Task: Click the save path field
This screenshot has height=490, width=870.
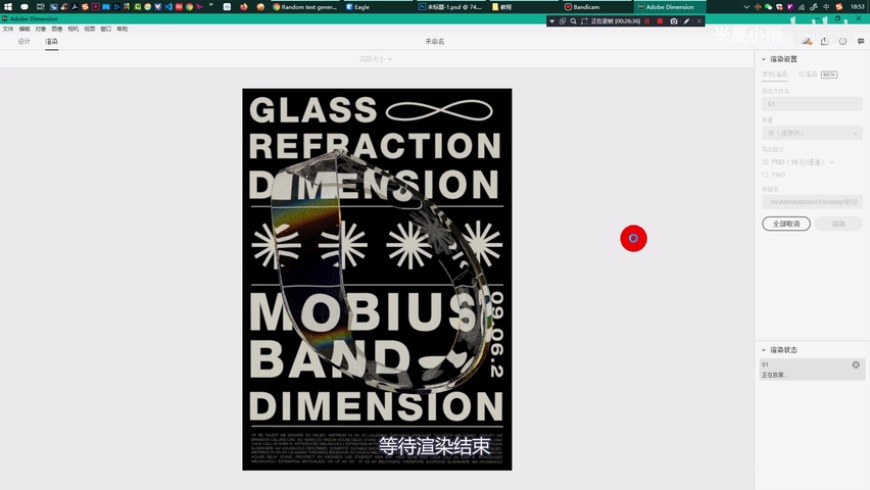Action: 812,202
